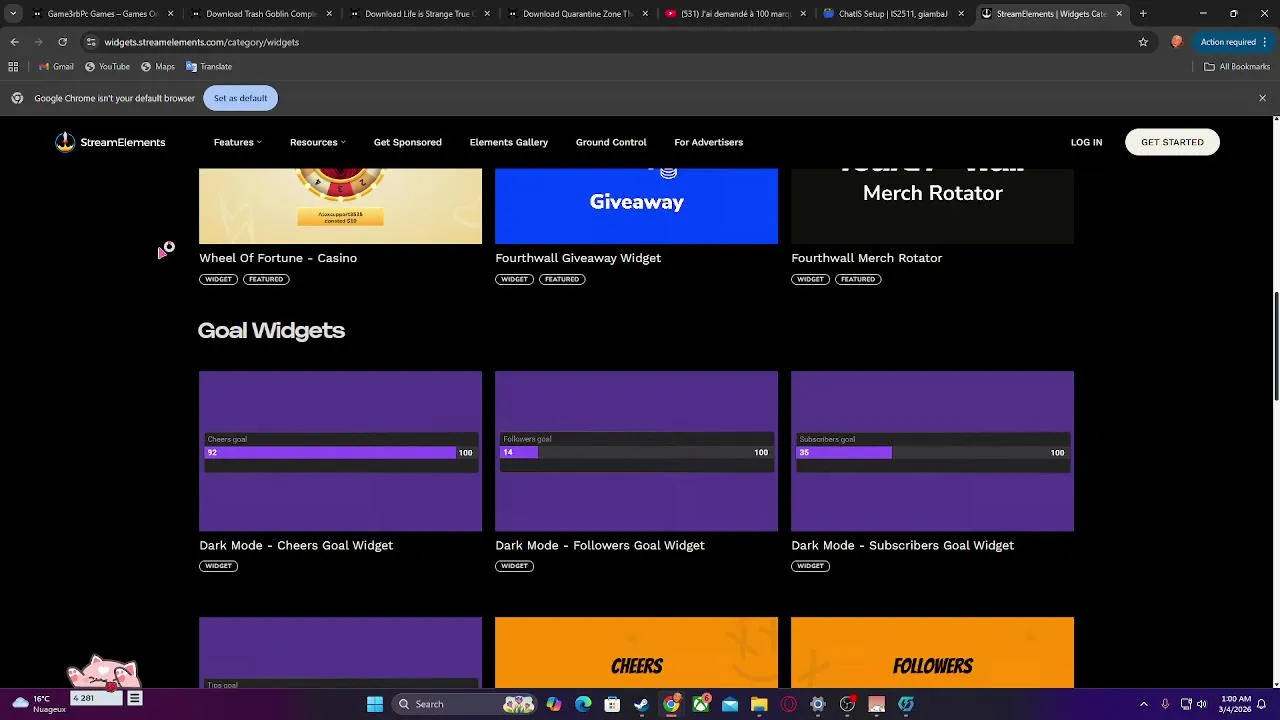Open Dark Mode - Followers Goal Widget title
This screenshot has width=1280, height=720.
pos(600,545)
